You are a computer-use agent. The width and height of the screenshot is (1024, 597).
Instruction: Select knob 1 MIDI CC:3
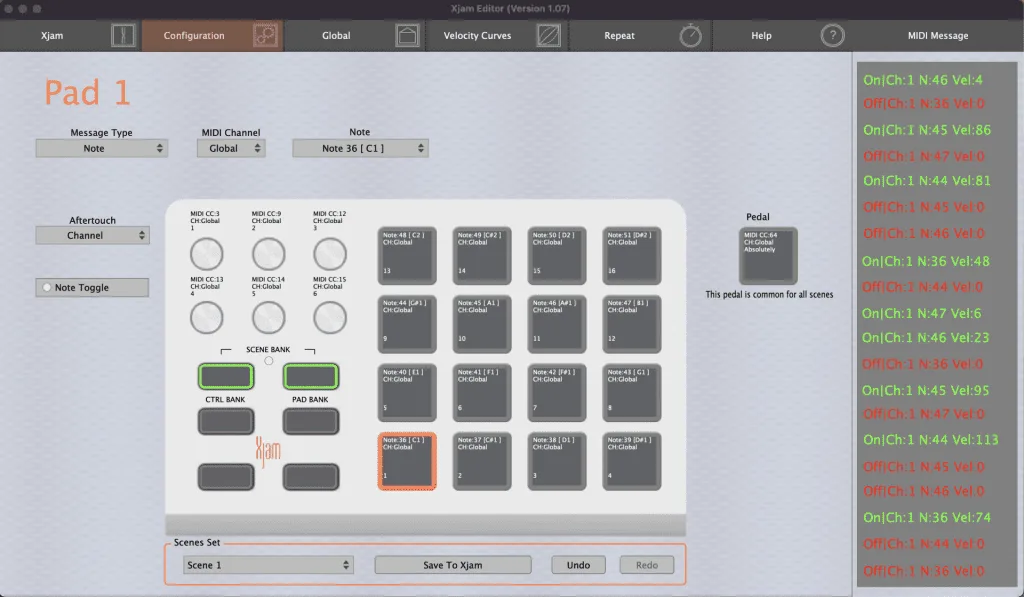(x=206, y=254)
